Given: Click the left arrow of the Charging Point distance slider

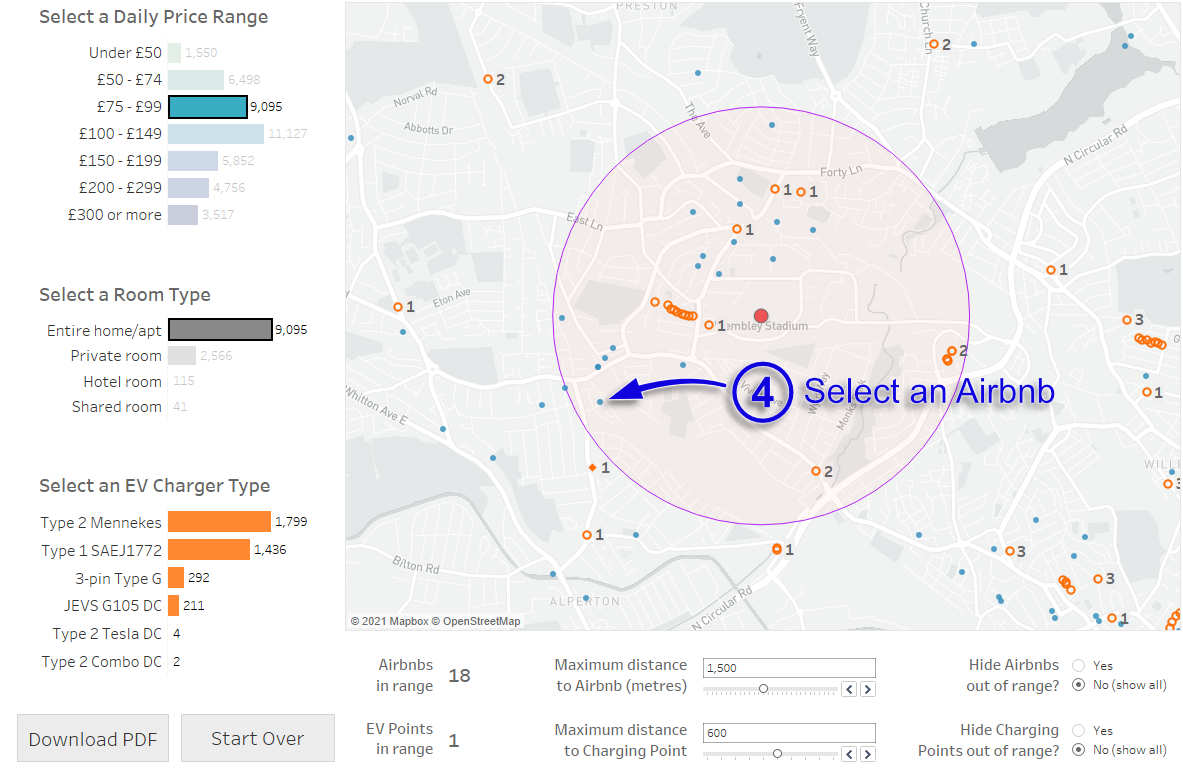Looking at the screenshot, I should pyautogui.click(x=849, y=754).
